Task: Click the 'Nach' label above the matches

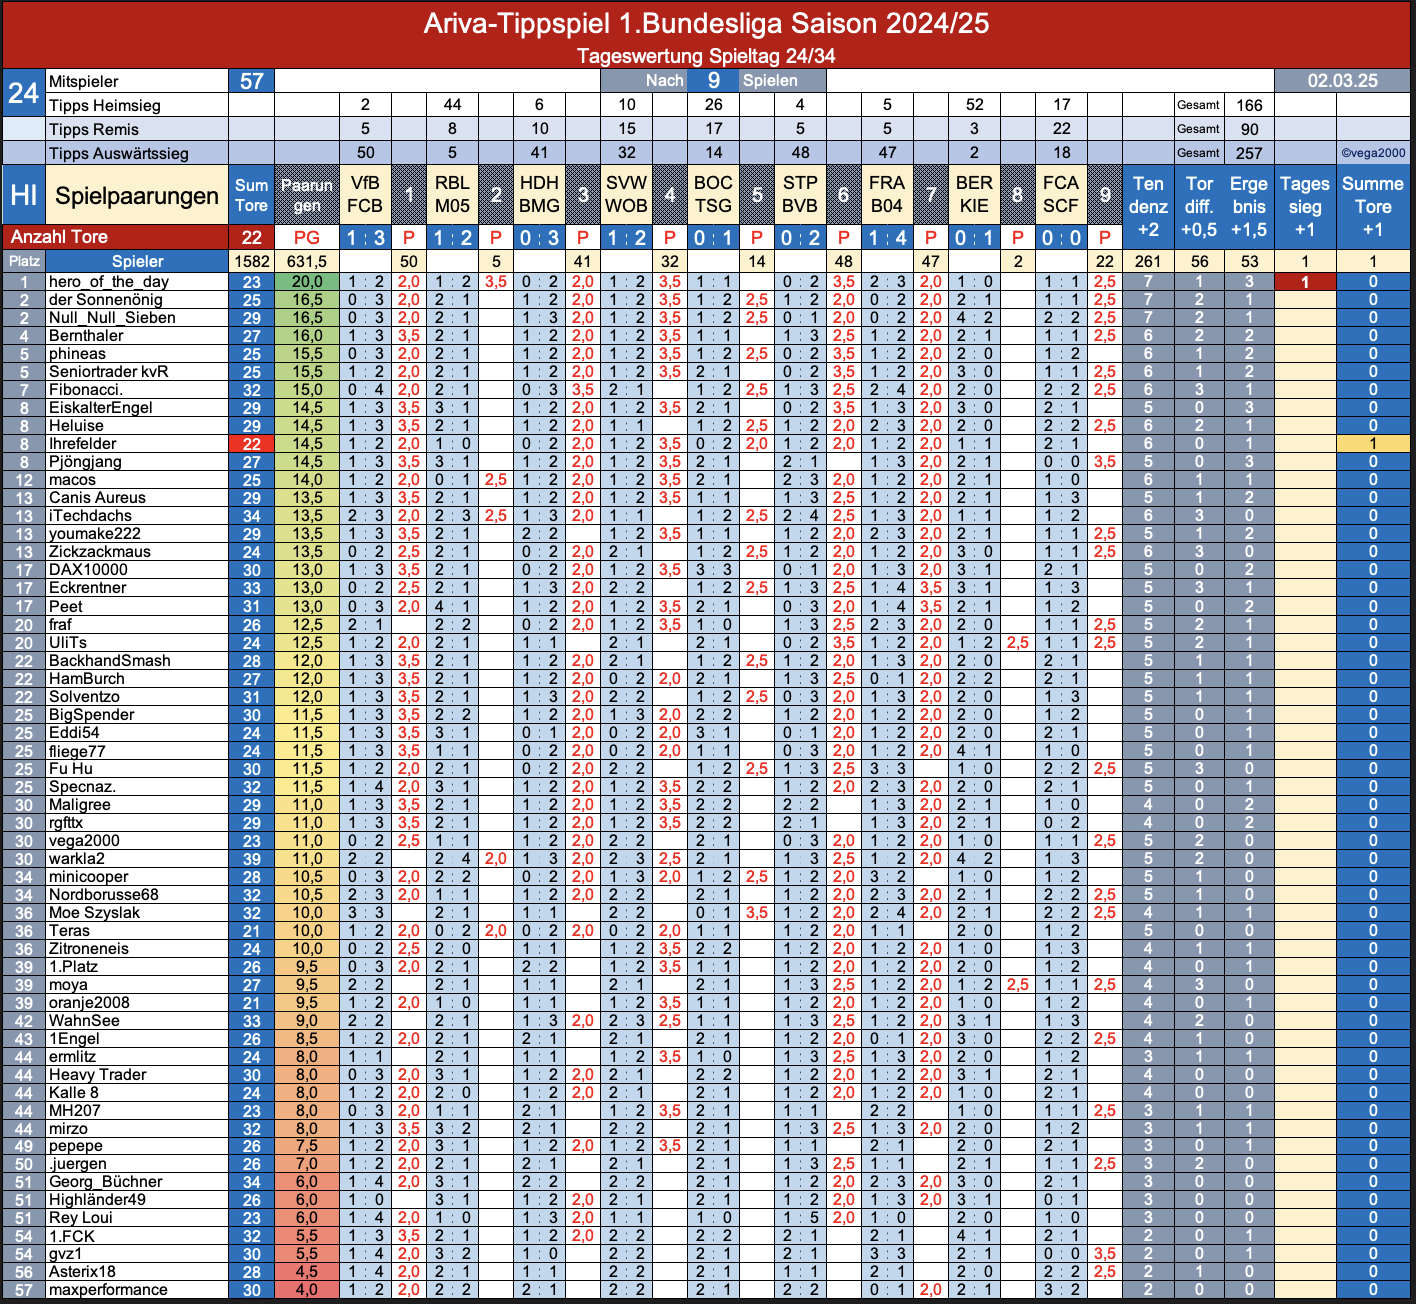Action: pos(665,81)
